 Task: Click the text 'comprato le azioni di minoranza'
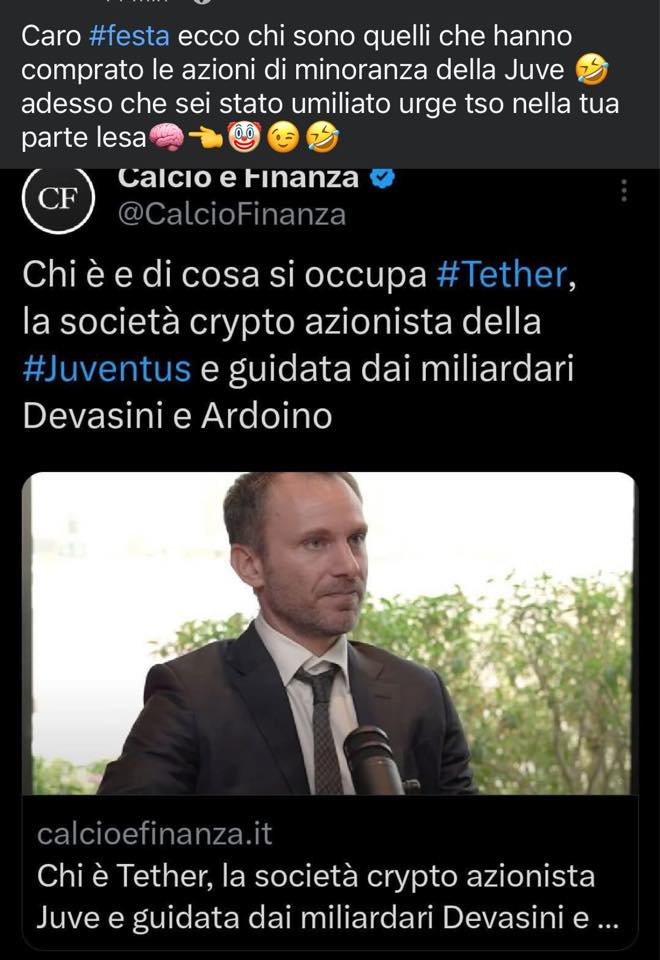tap(192, 70)
